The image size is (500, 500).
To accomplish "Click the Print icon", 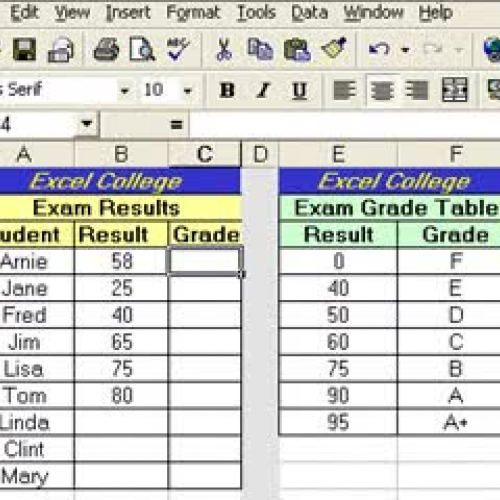I will click(x=106, y=49).
